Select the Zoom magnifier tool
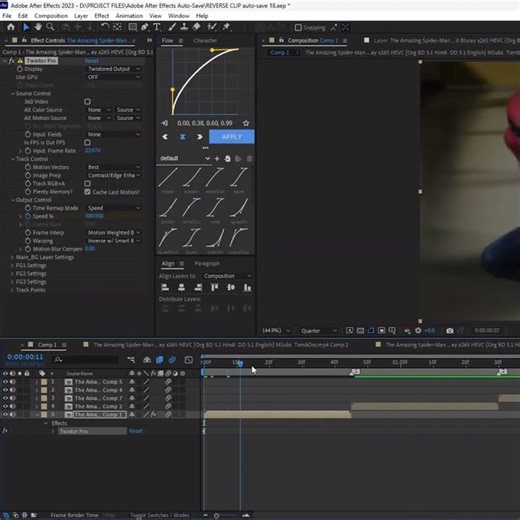Viewport: 520px width, 520px height. (50, 27)
